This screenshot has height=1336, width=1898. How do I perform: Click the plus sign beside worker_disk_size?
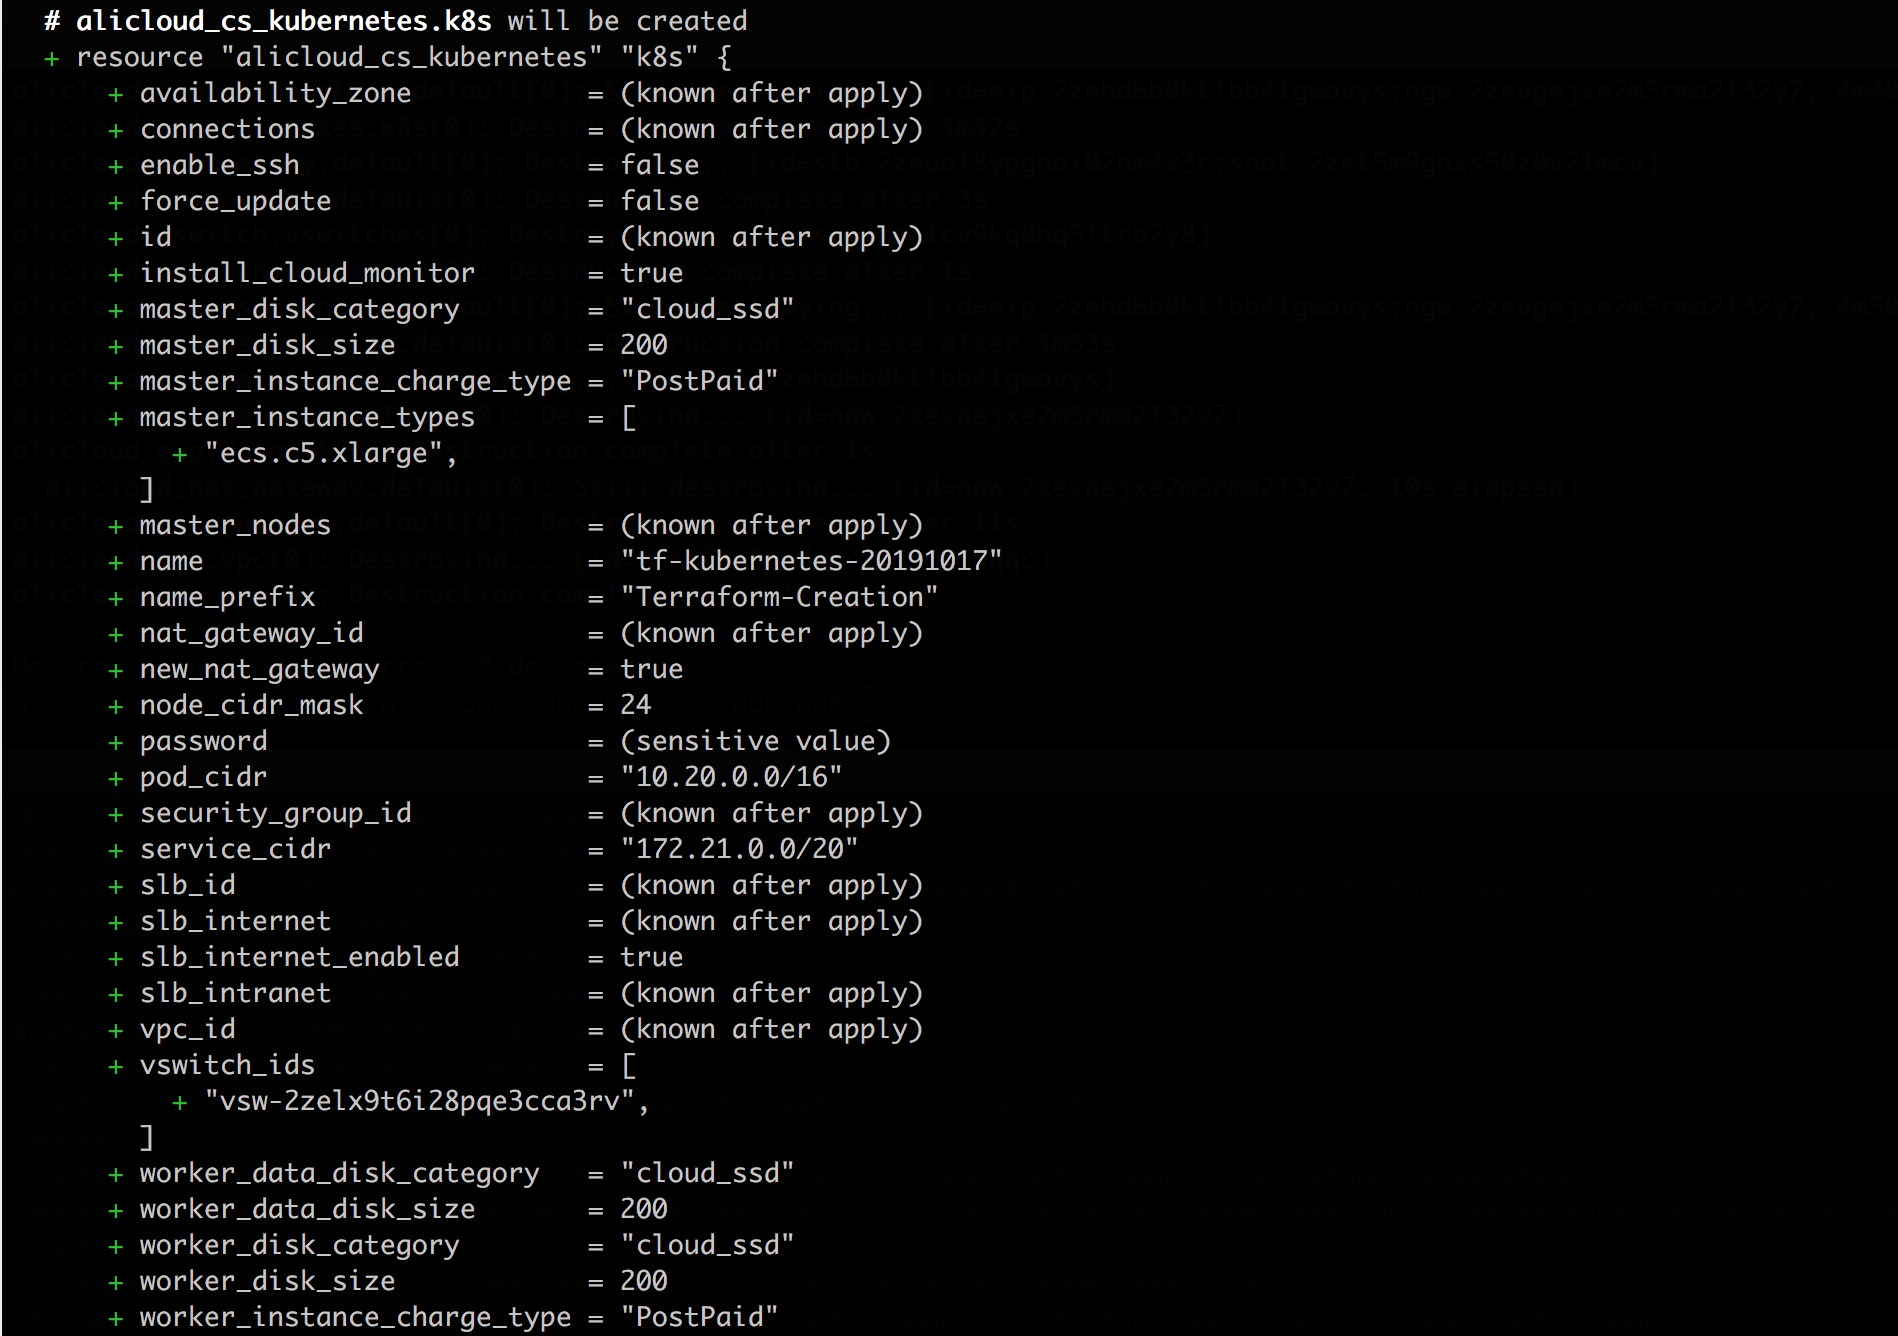[x=116, y=1282]
